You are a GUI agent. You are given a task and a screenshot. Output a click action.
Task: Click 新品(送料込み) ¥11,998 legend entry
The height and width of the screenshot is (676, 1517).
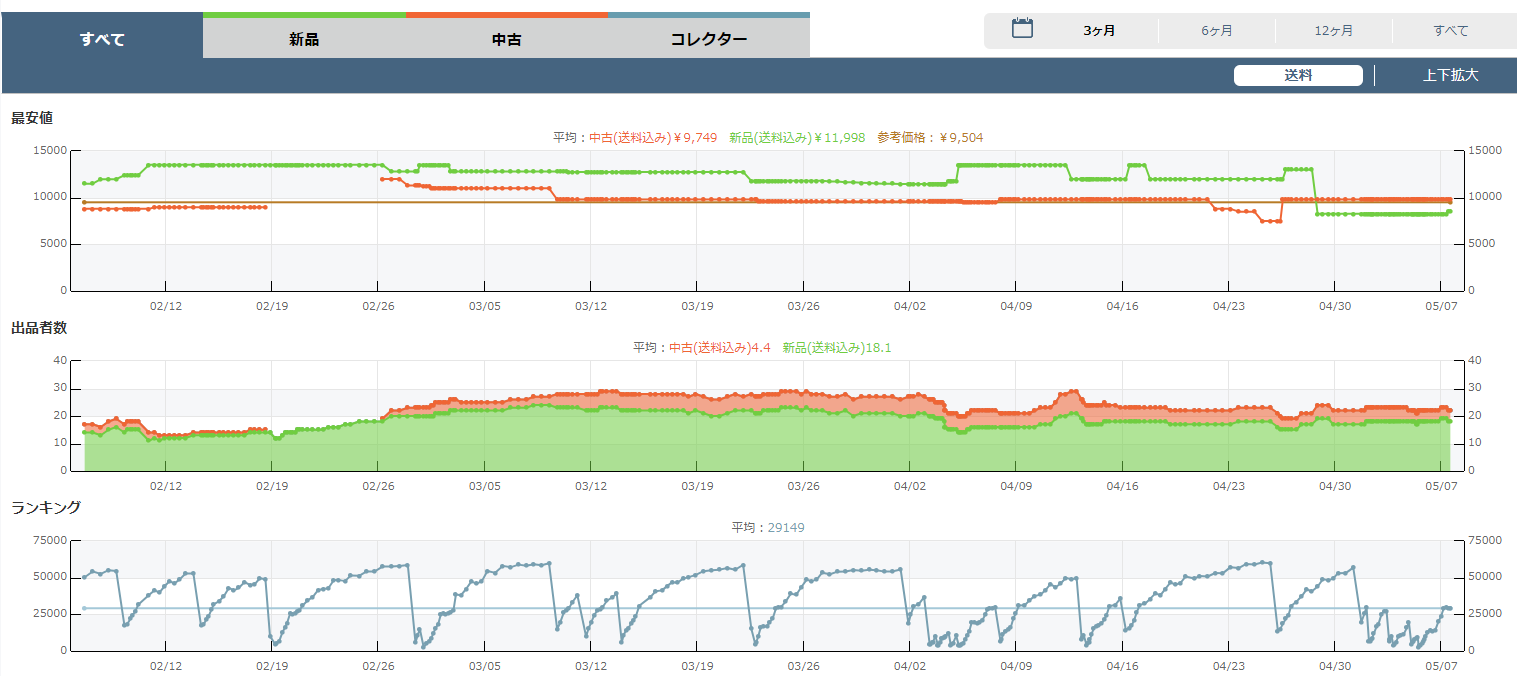tap(796, 138)
